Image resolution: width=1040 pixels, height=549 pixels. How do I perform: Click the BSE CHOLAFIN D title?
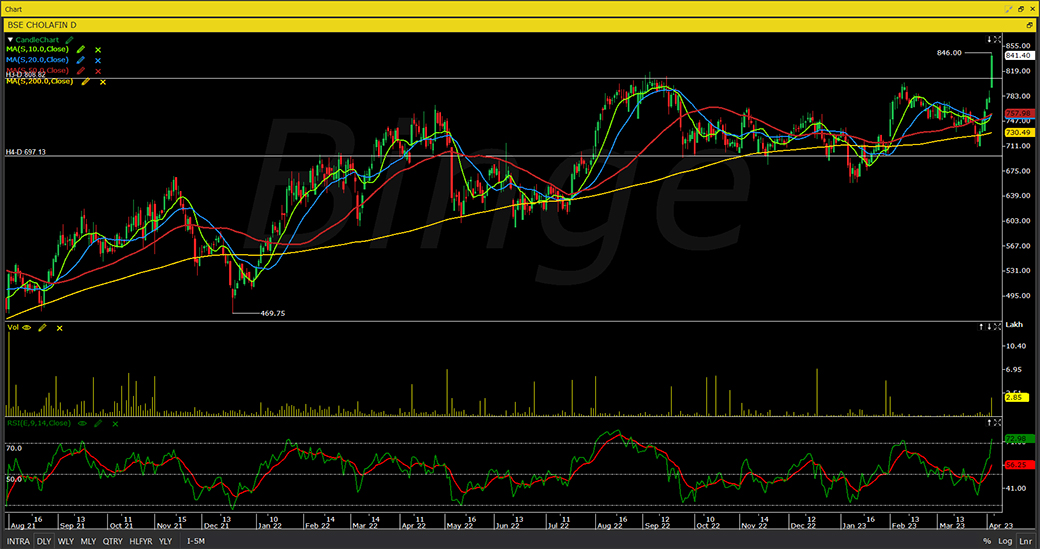42,25
